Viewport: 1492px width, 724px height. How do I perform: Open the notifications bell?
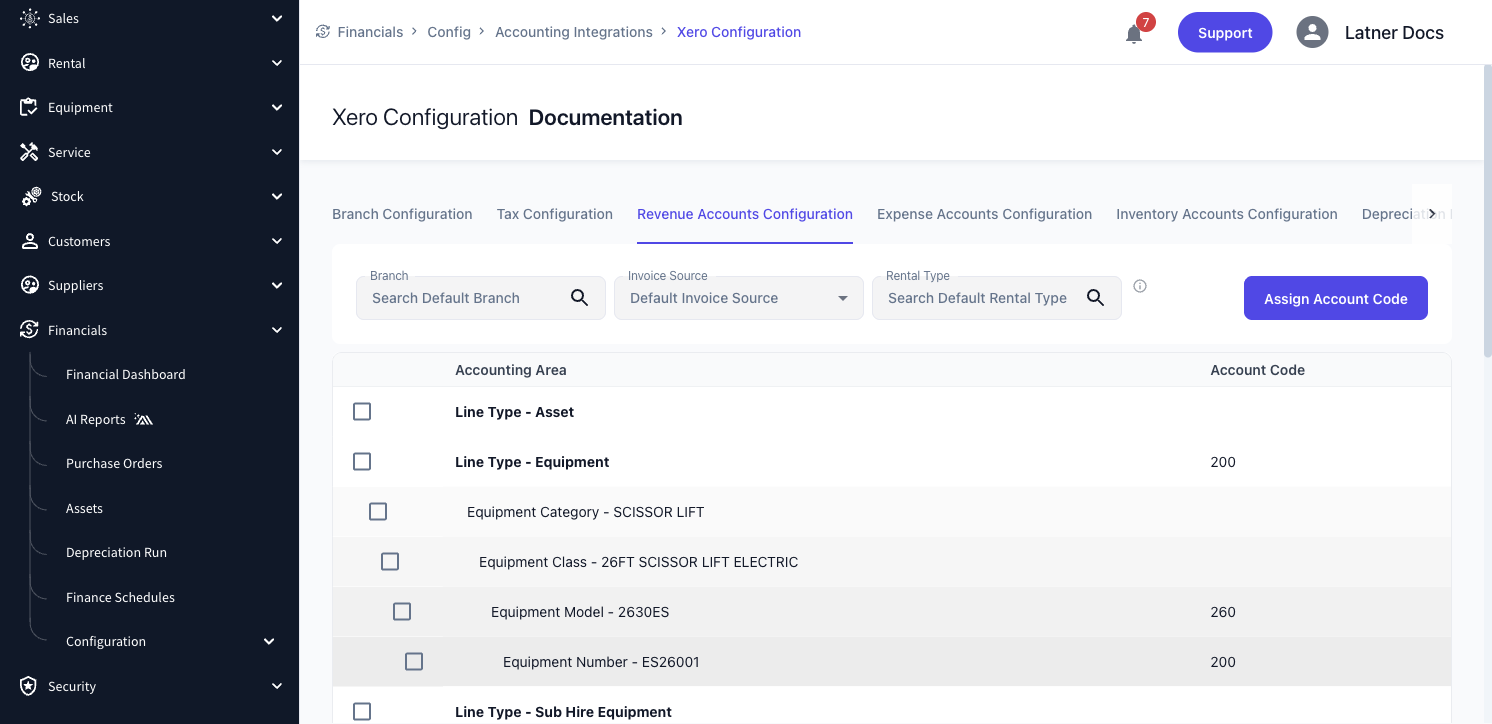pyautogui.click(x=1133, y=34)
